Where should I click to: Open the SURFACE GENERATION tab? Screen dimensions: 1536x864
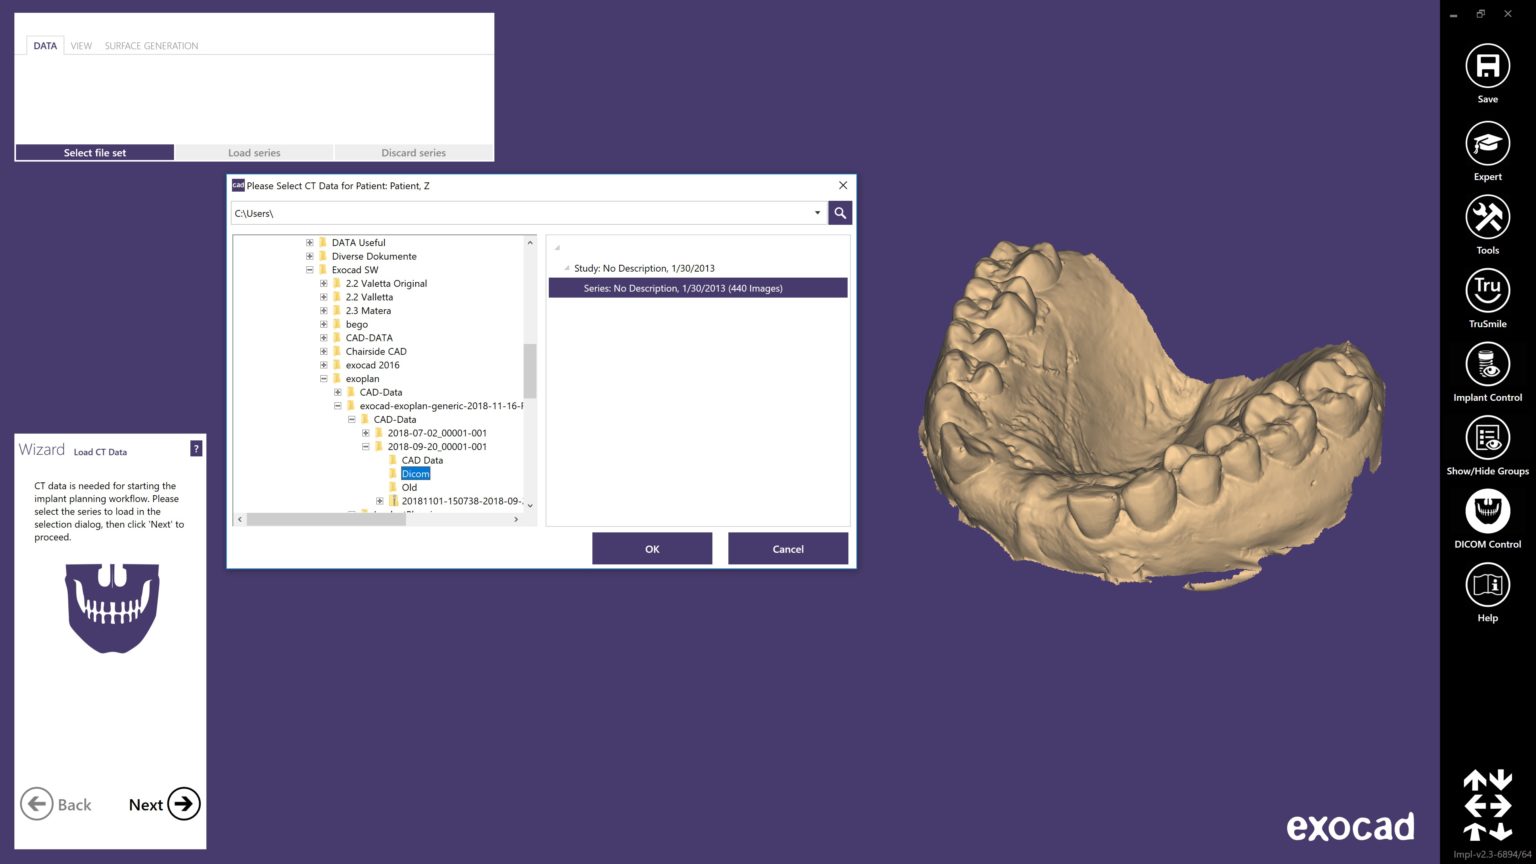point(151,45)
